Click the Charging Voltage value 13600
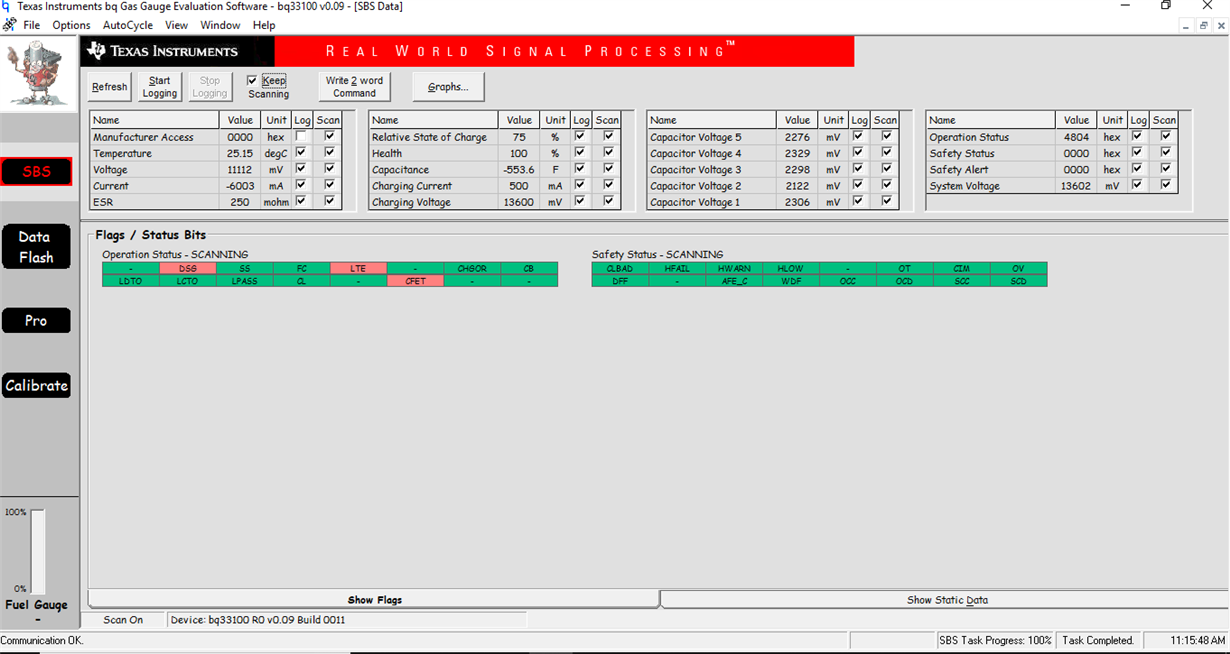This screenshot has height=654, width=1230. (x=519, y=202)
